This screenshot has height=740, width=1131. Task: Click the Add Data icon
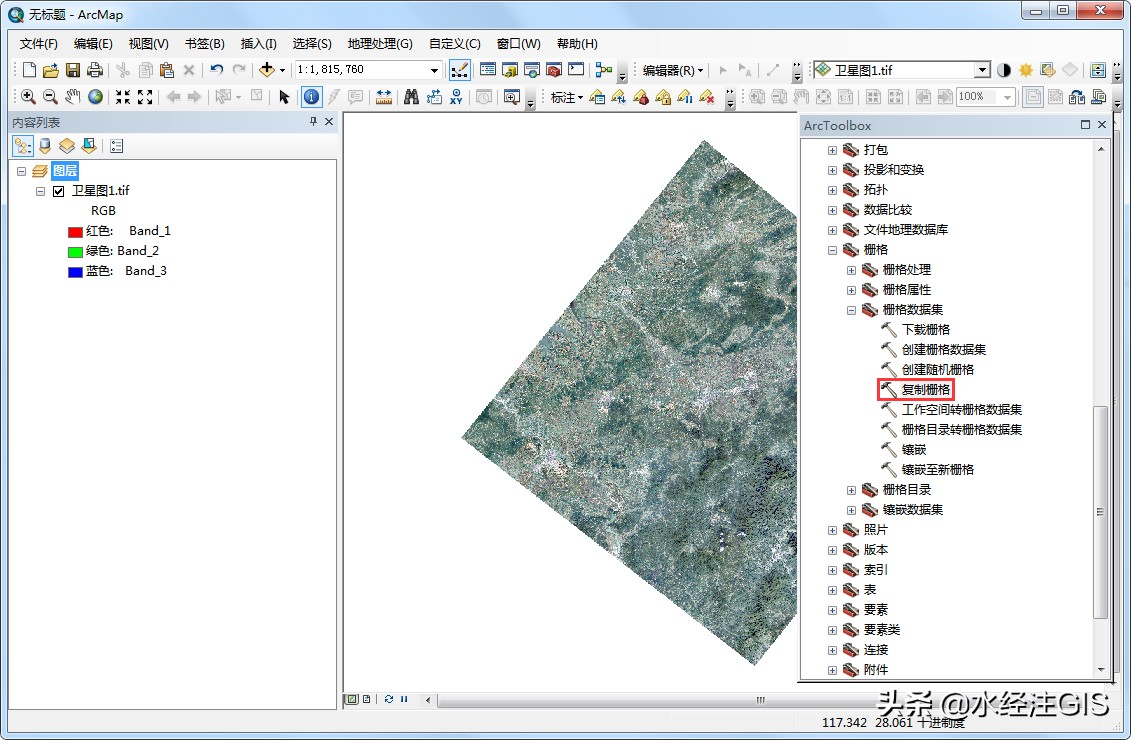pos(266,69)
